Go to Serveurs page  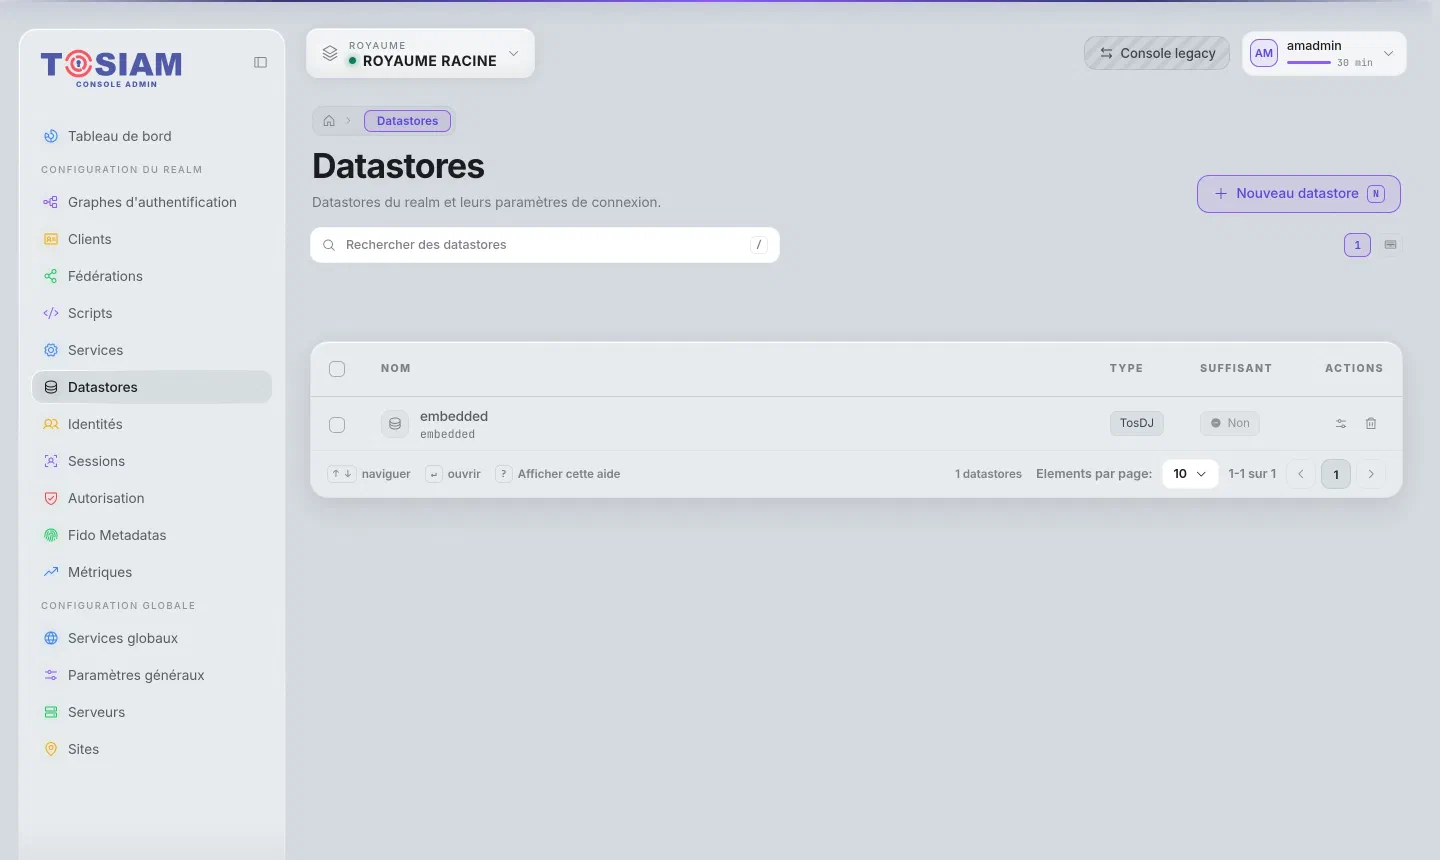[152, 712]
